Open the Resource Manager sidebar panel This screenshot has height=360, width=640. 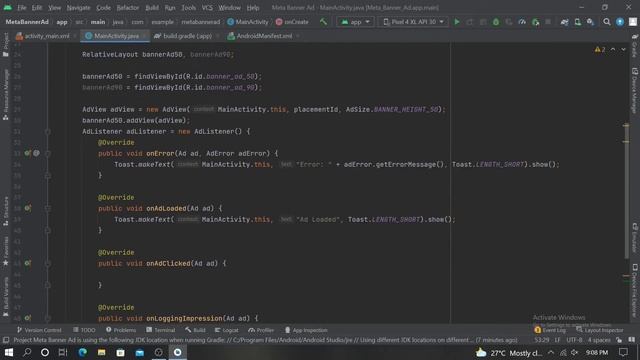[x=5, y=95]
